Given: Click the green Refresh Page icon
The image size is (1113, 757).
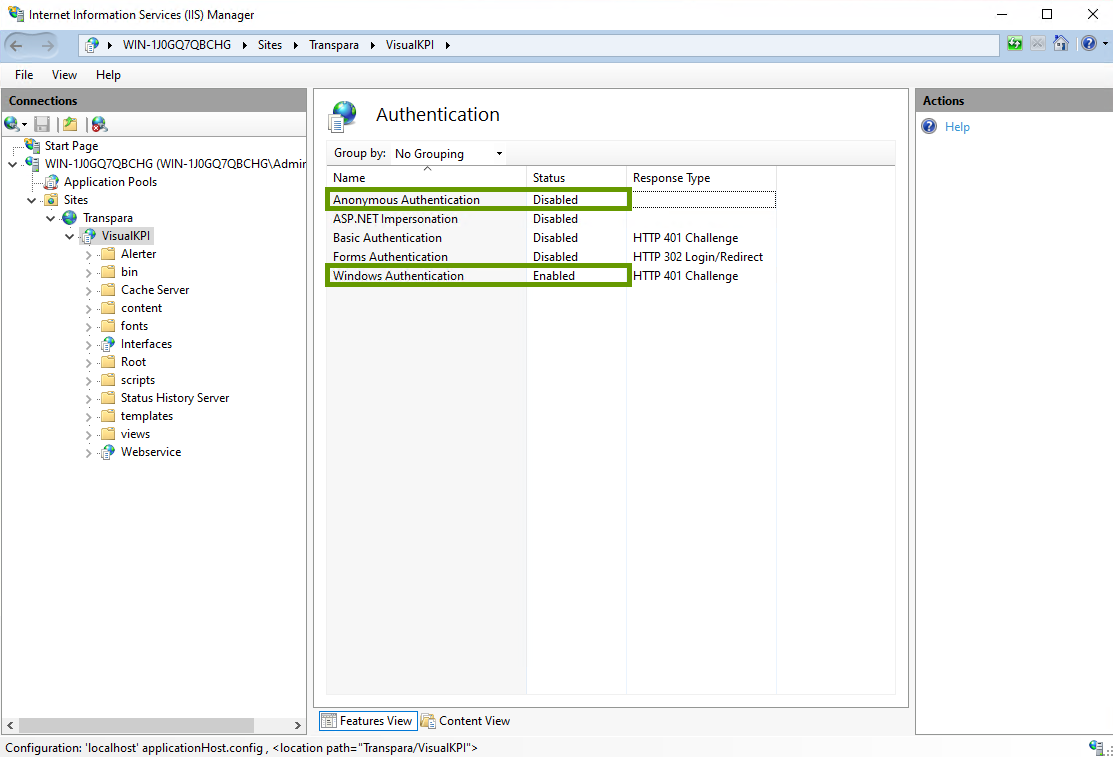Looking at the screenshot, I should point(1015,44).
